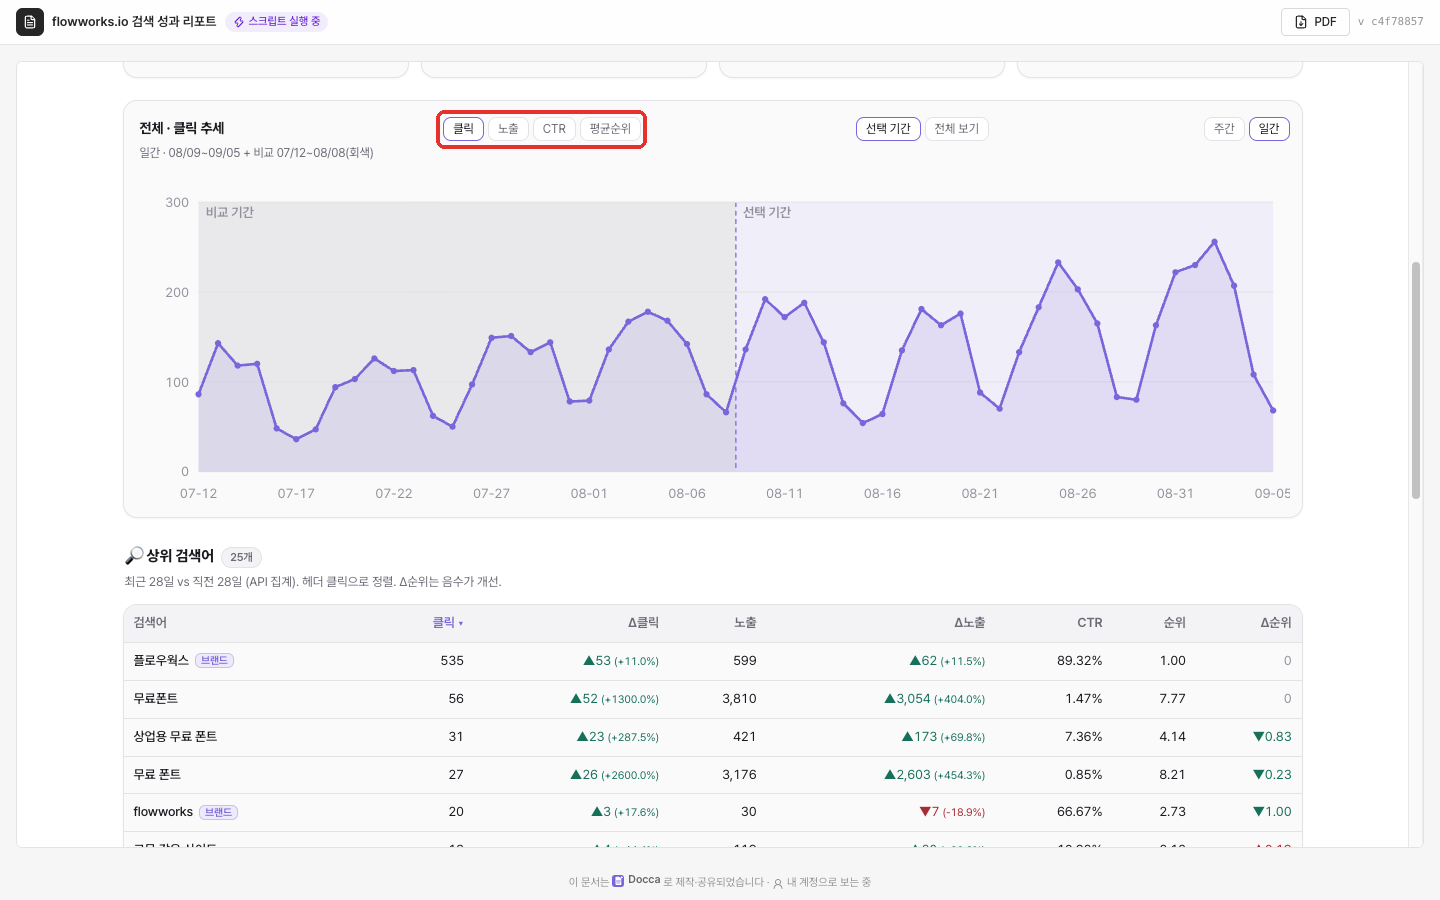Switch chart metric to 평균순위
This screenshot has height=900, width=1440.
click(610, 129)
